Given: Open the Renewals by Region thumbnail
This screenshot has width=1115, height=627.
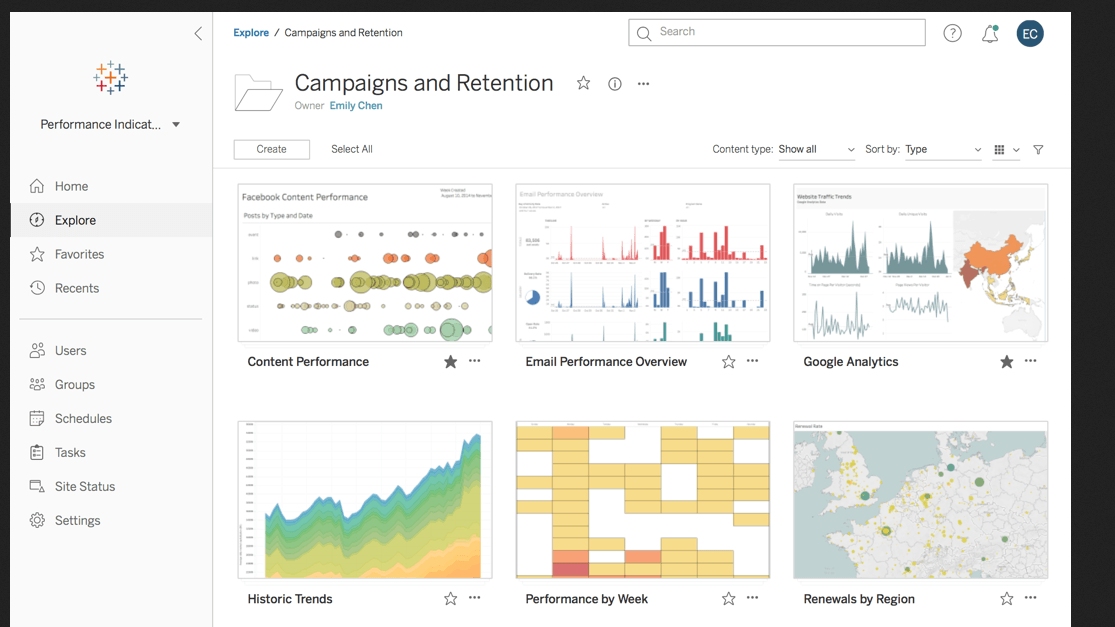Looking at the screenshot, I should tap(920, 500).
